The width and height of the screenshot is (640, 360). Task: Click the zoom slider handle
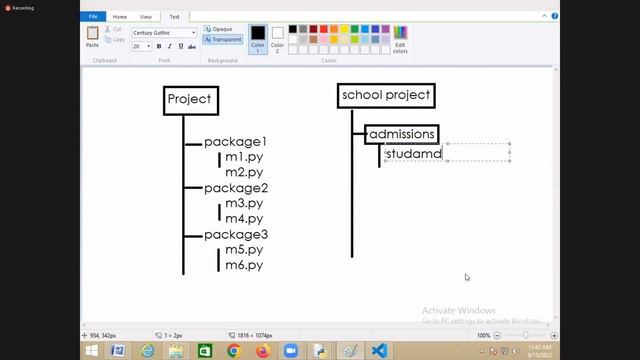coord(526,335)
